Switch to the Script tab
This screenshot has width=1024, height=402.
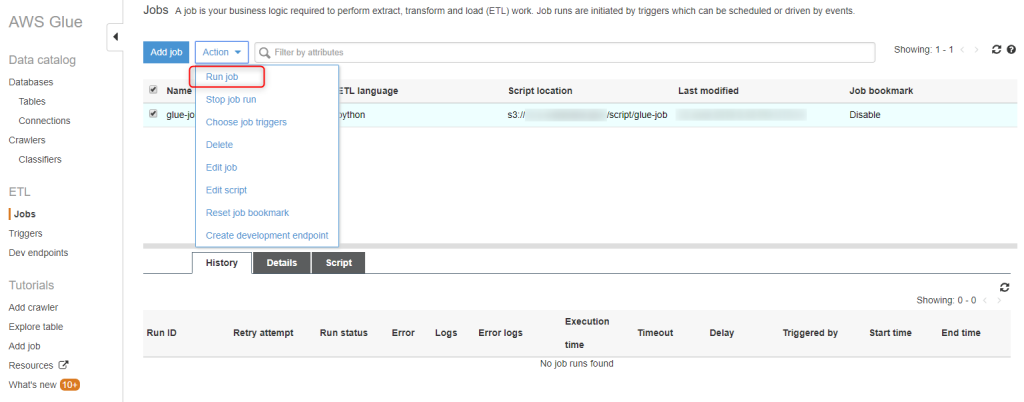click(x=338, y=263)
